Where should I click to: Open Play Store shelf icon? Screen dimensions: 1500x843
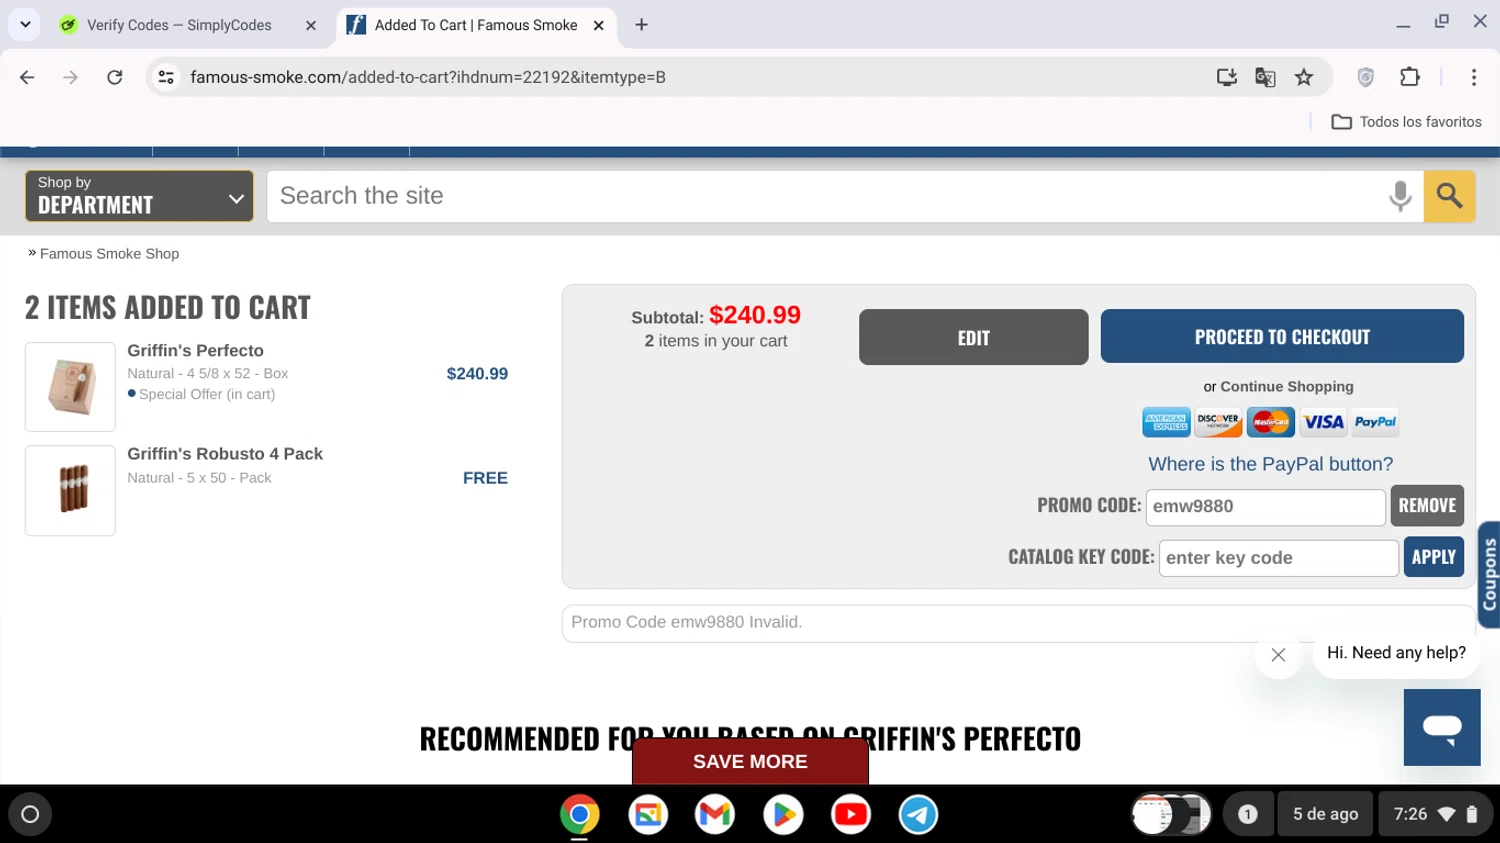(783, 814)
